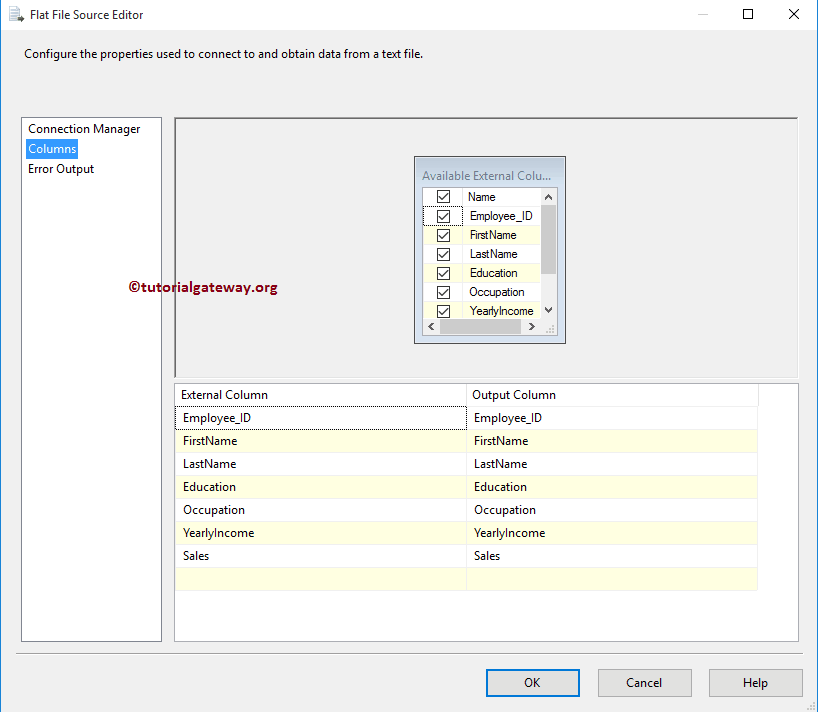Click the horizontal scrollbar thumb in column list
Image resolution: width=818 pixels, height=712 pixels.
click(x=480, y=327)
